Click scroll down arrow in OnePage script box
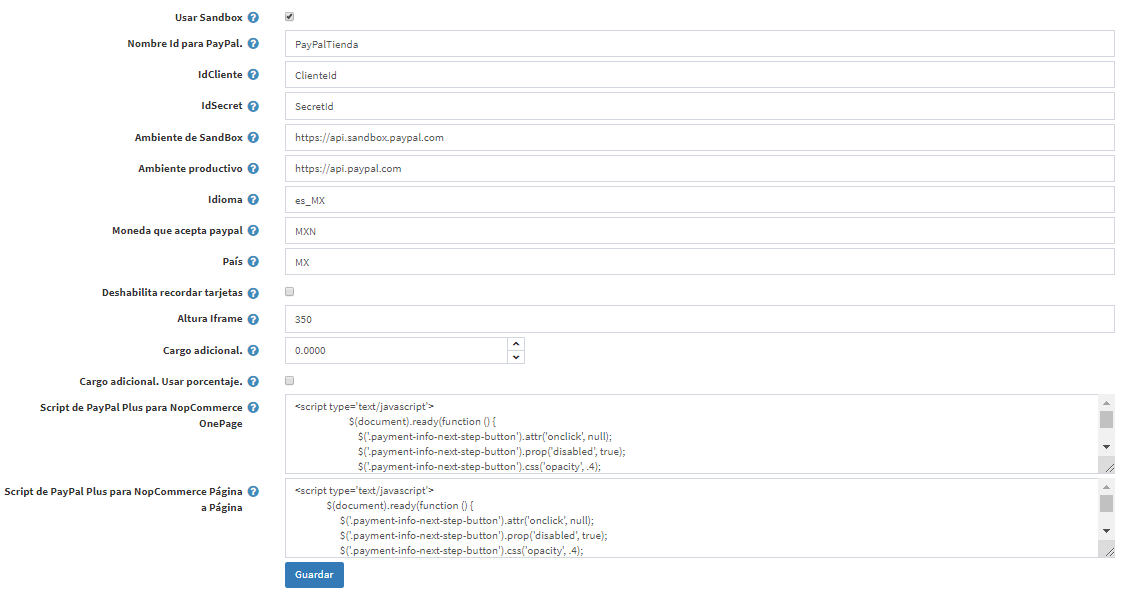The width and height of the screenshot is (1127, 598). pyautogui.click(x=1107, y=447)
